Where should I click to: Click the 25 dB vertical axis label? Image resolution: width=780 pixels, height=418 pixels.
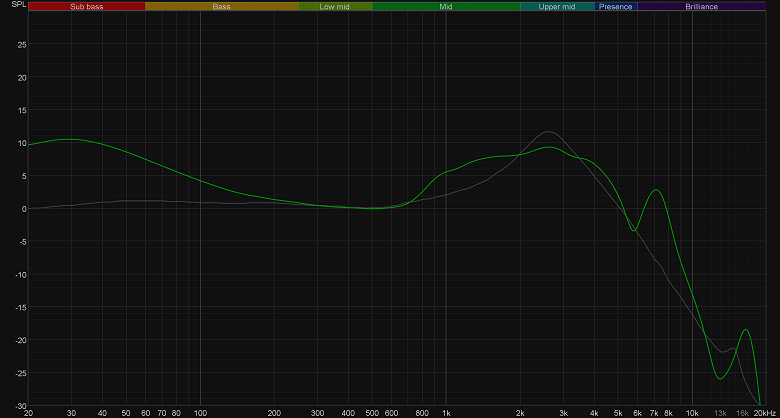[22, 44]
